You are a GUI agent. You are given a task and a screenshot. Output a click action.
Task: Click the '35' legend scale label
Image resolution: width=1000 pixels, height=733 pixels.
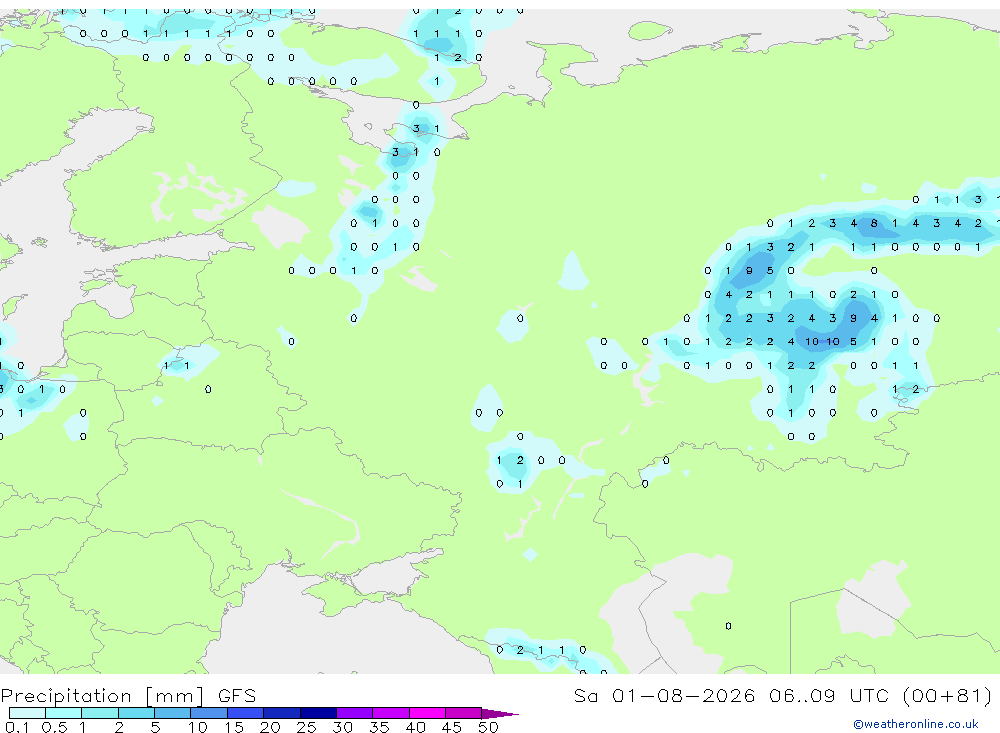(x=379, y=727)
